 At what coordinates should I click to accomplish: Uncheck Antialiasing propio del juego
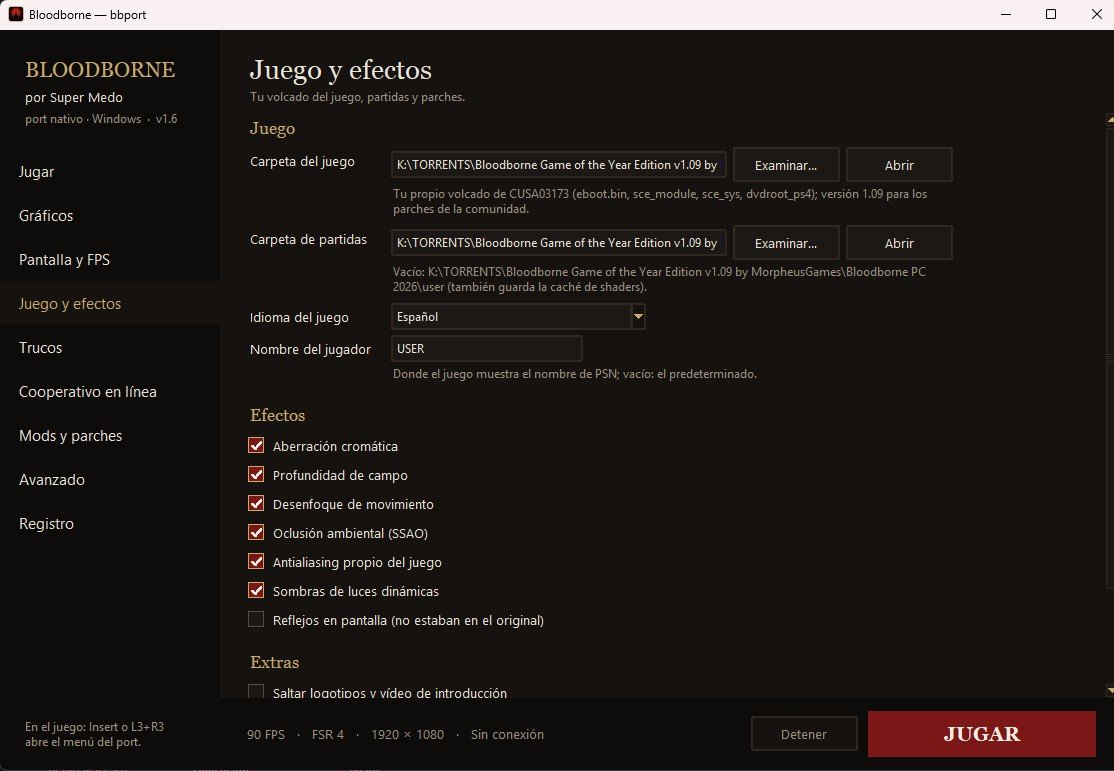click(x=256, y=562)
